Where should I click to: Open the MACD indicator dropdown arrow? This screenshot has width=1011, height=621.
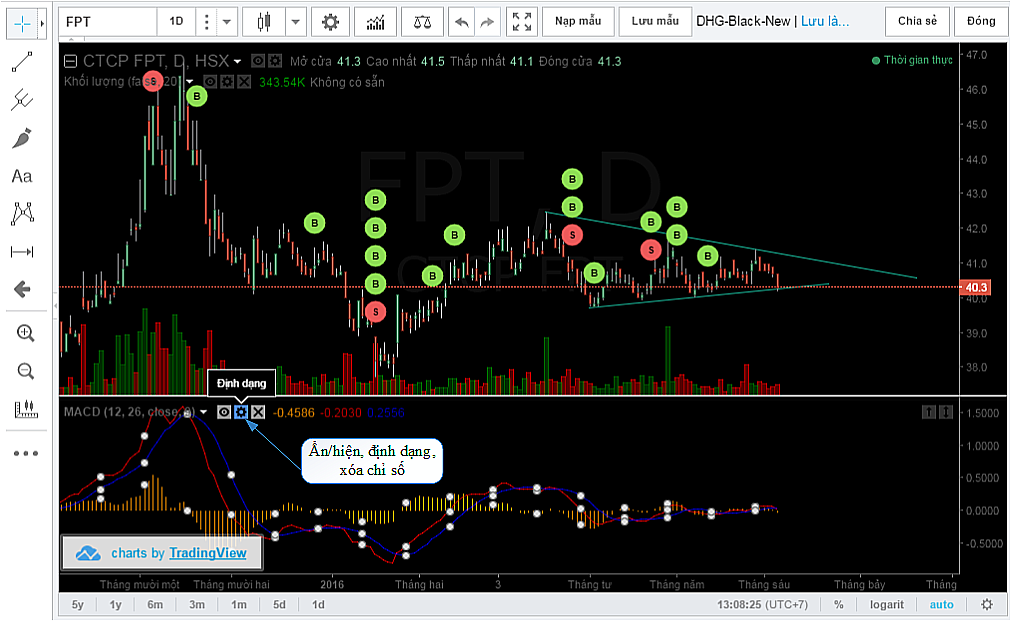pyautogui.click(x=204, y=412)
